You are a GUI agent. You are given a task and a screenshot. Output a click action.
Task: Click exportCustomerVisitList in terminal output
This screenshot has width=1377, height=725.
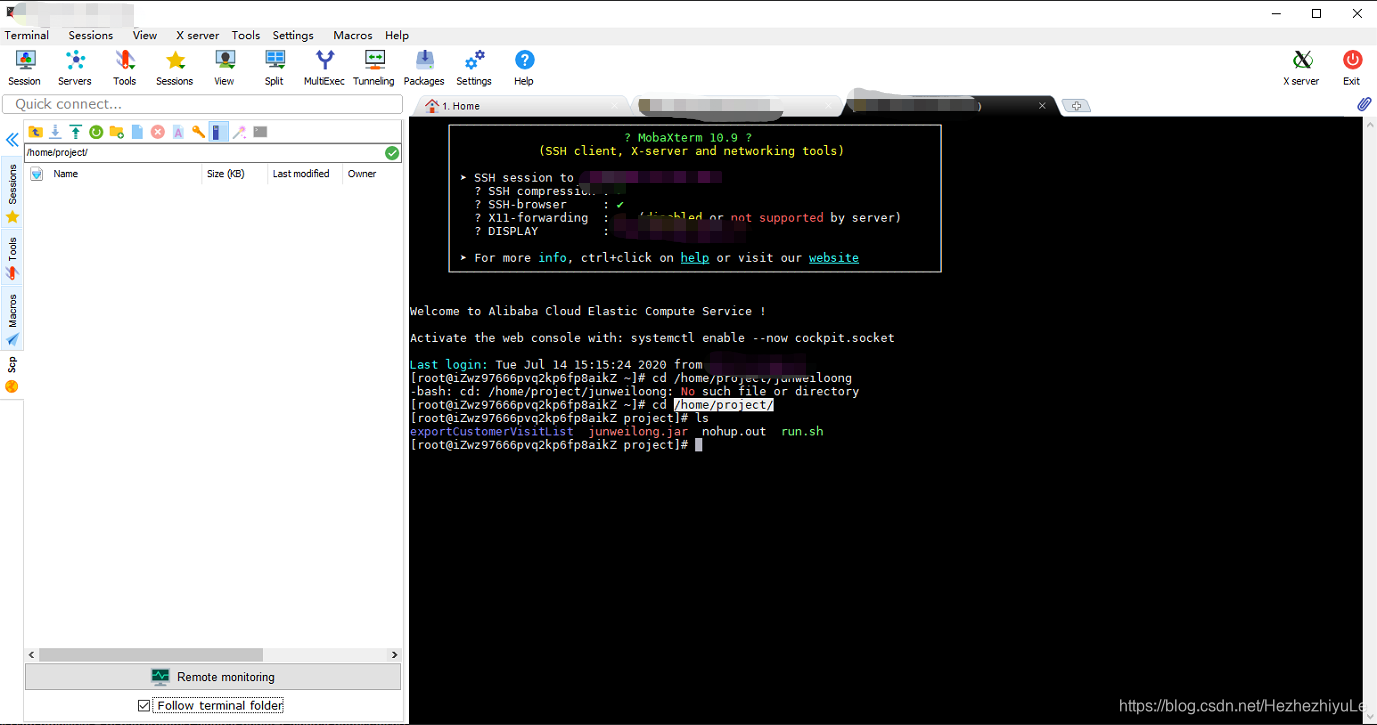pos(492,432)
